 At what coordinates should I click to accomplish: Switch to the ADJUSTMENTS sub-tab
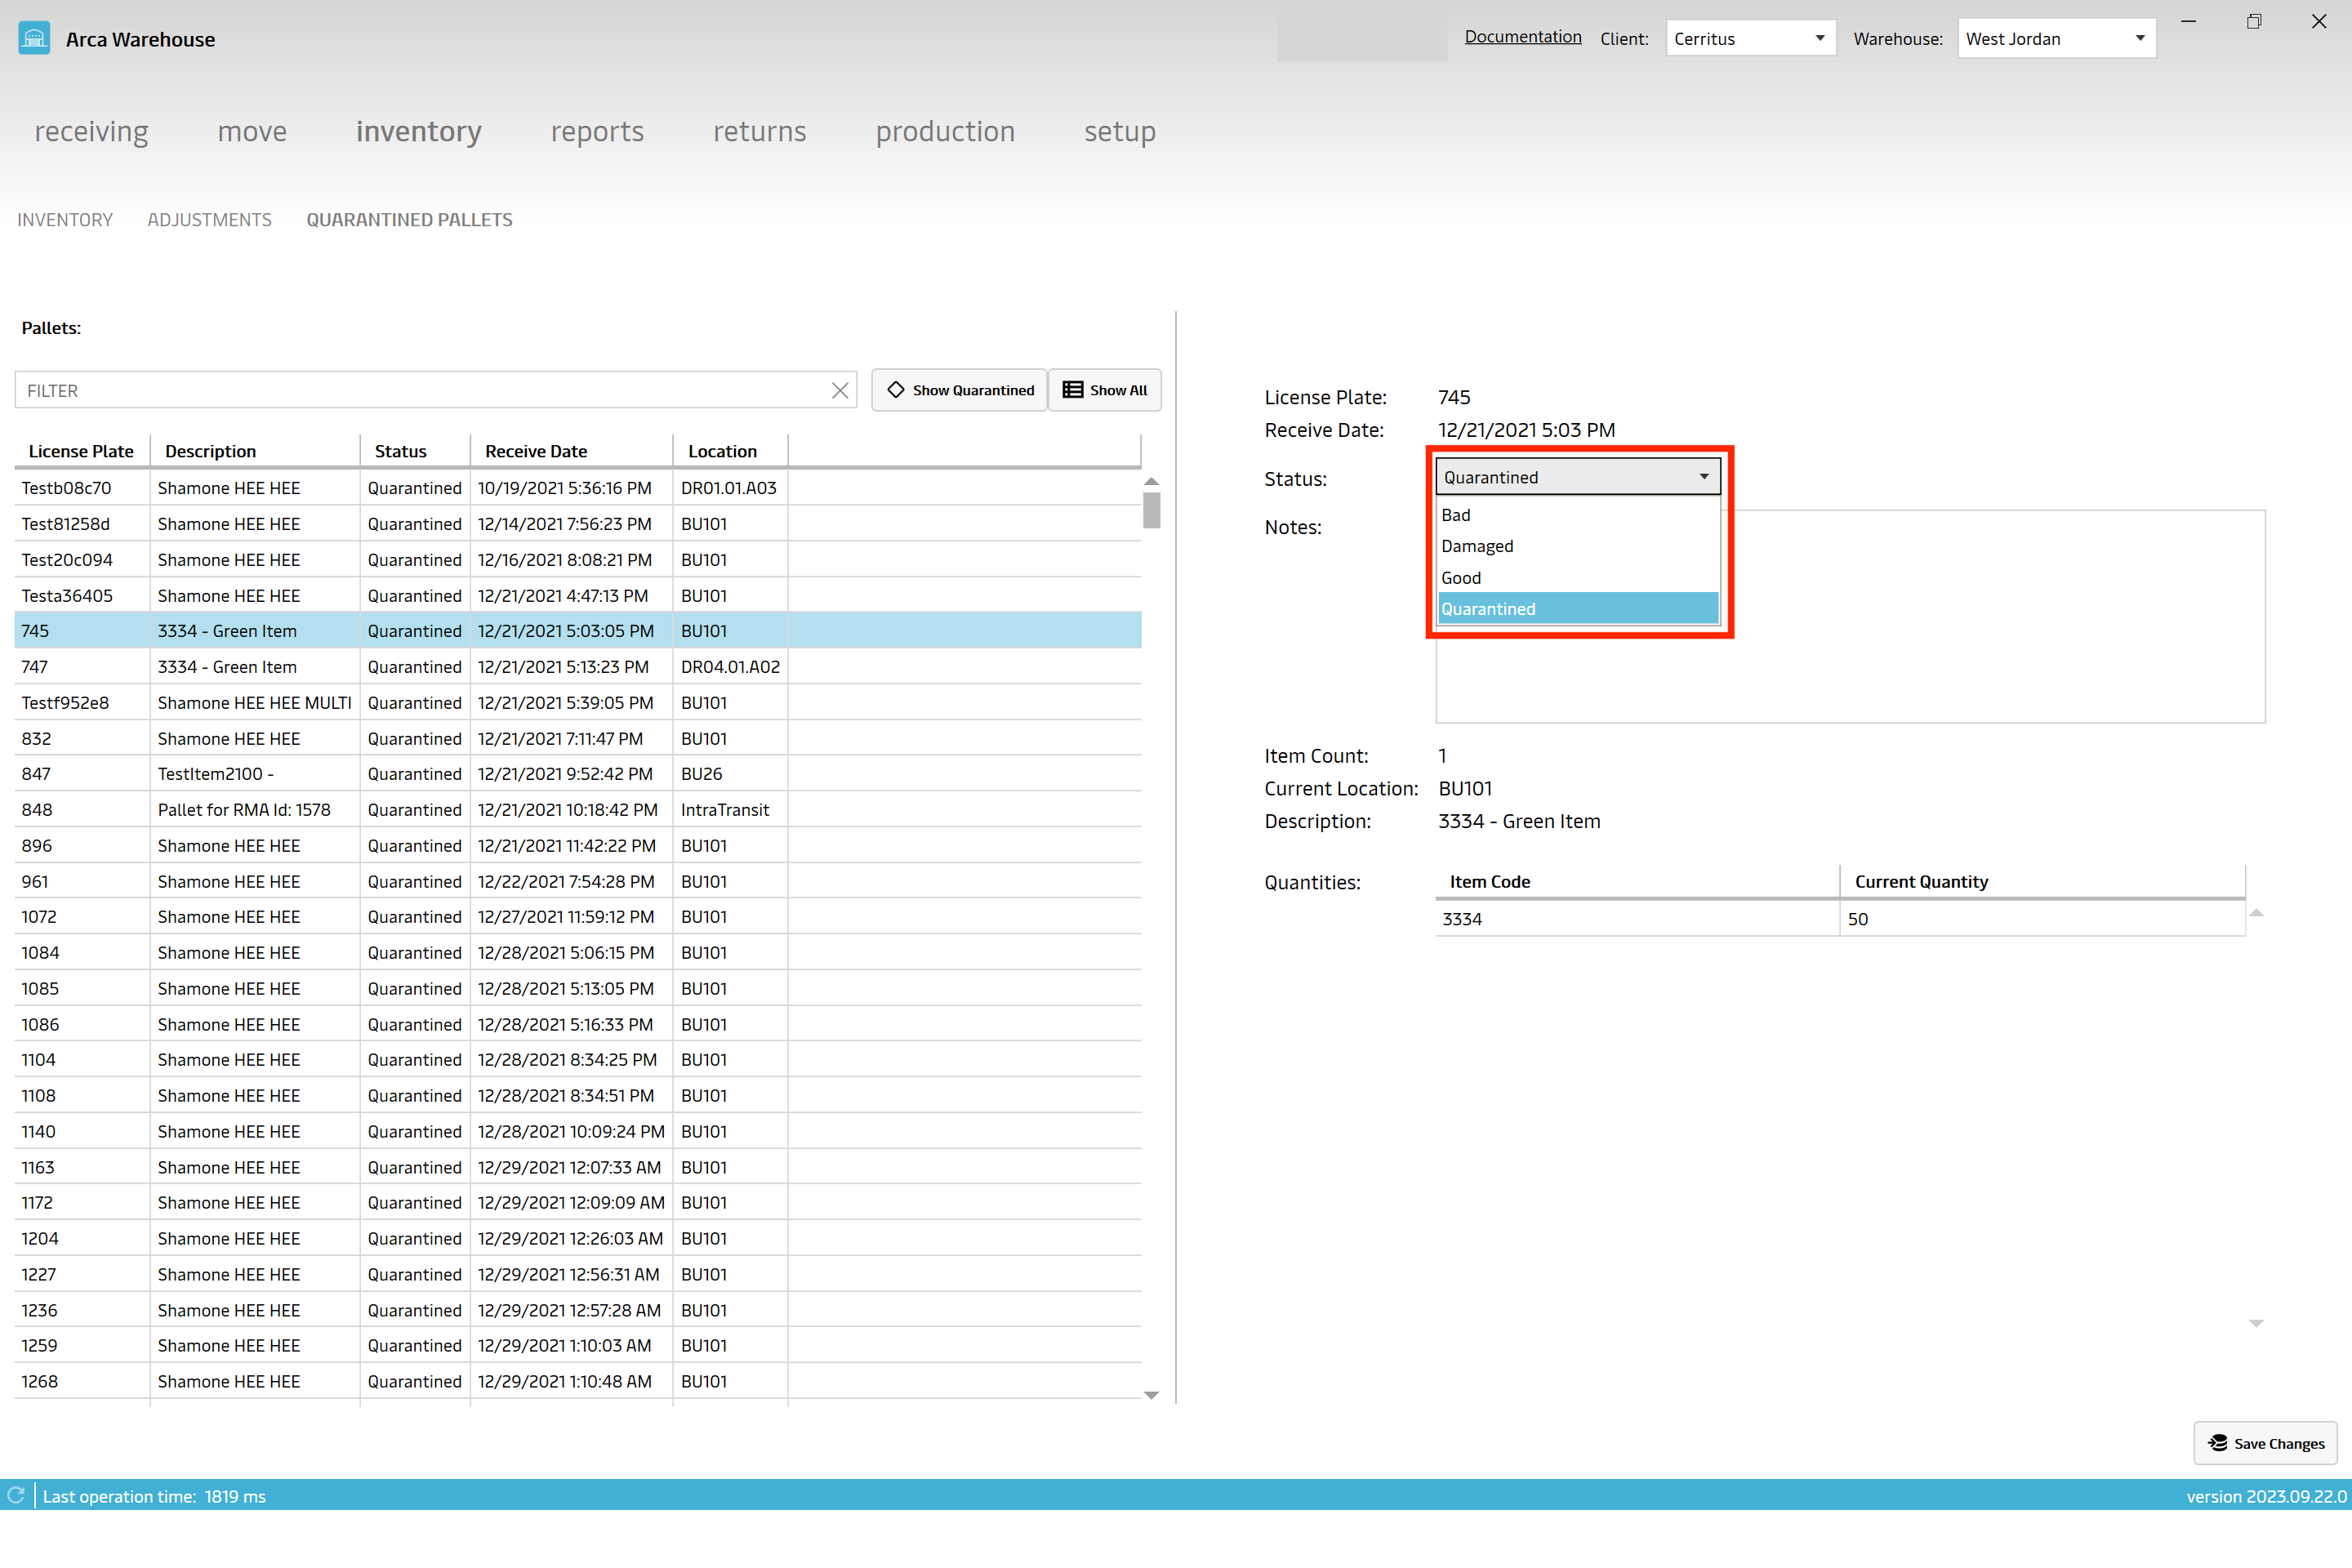210,220
